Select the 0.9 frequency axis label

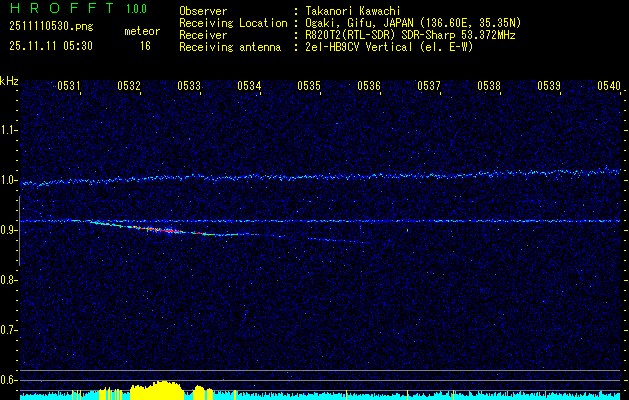coord(9,230)
